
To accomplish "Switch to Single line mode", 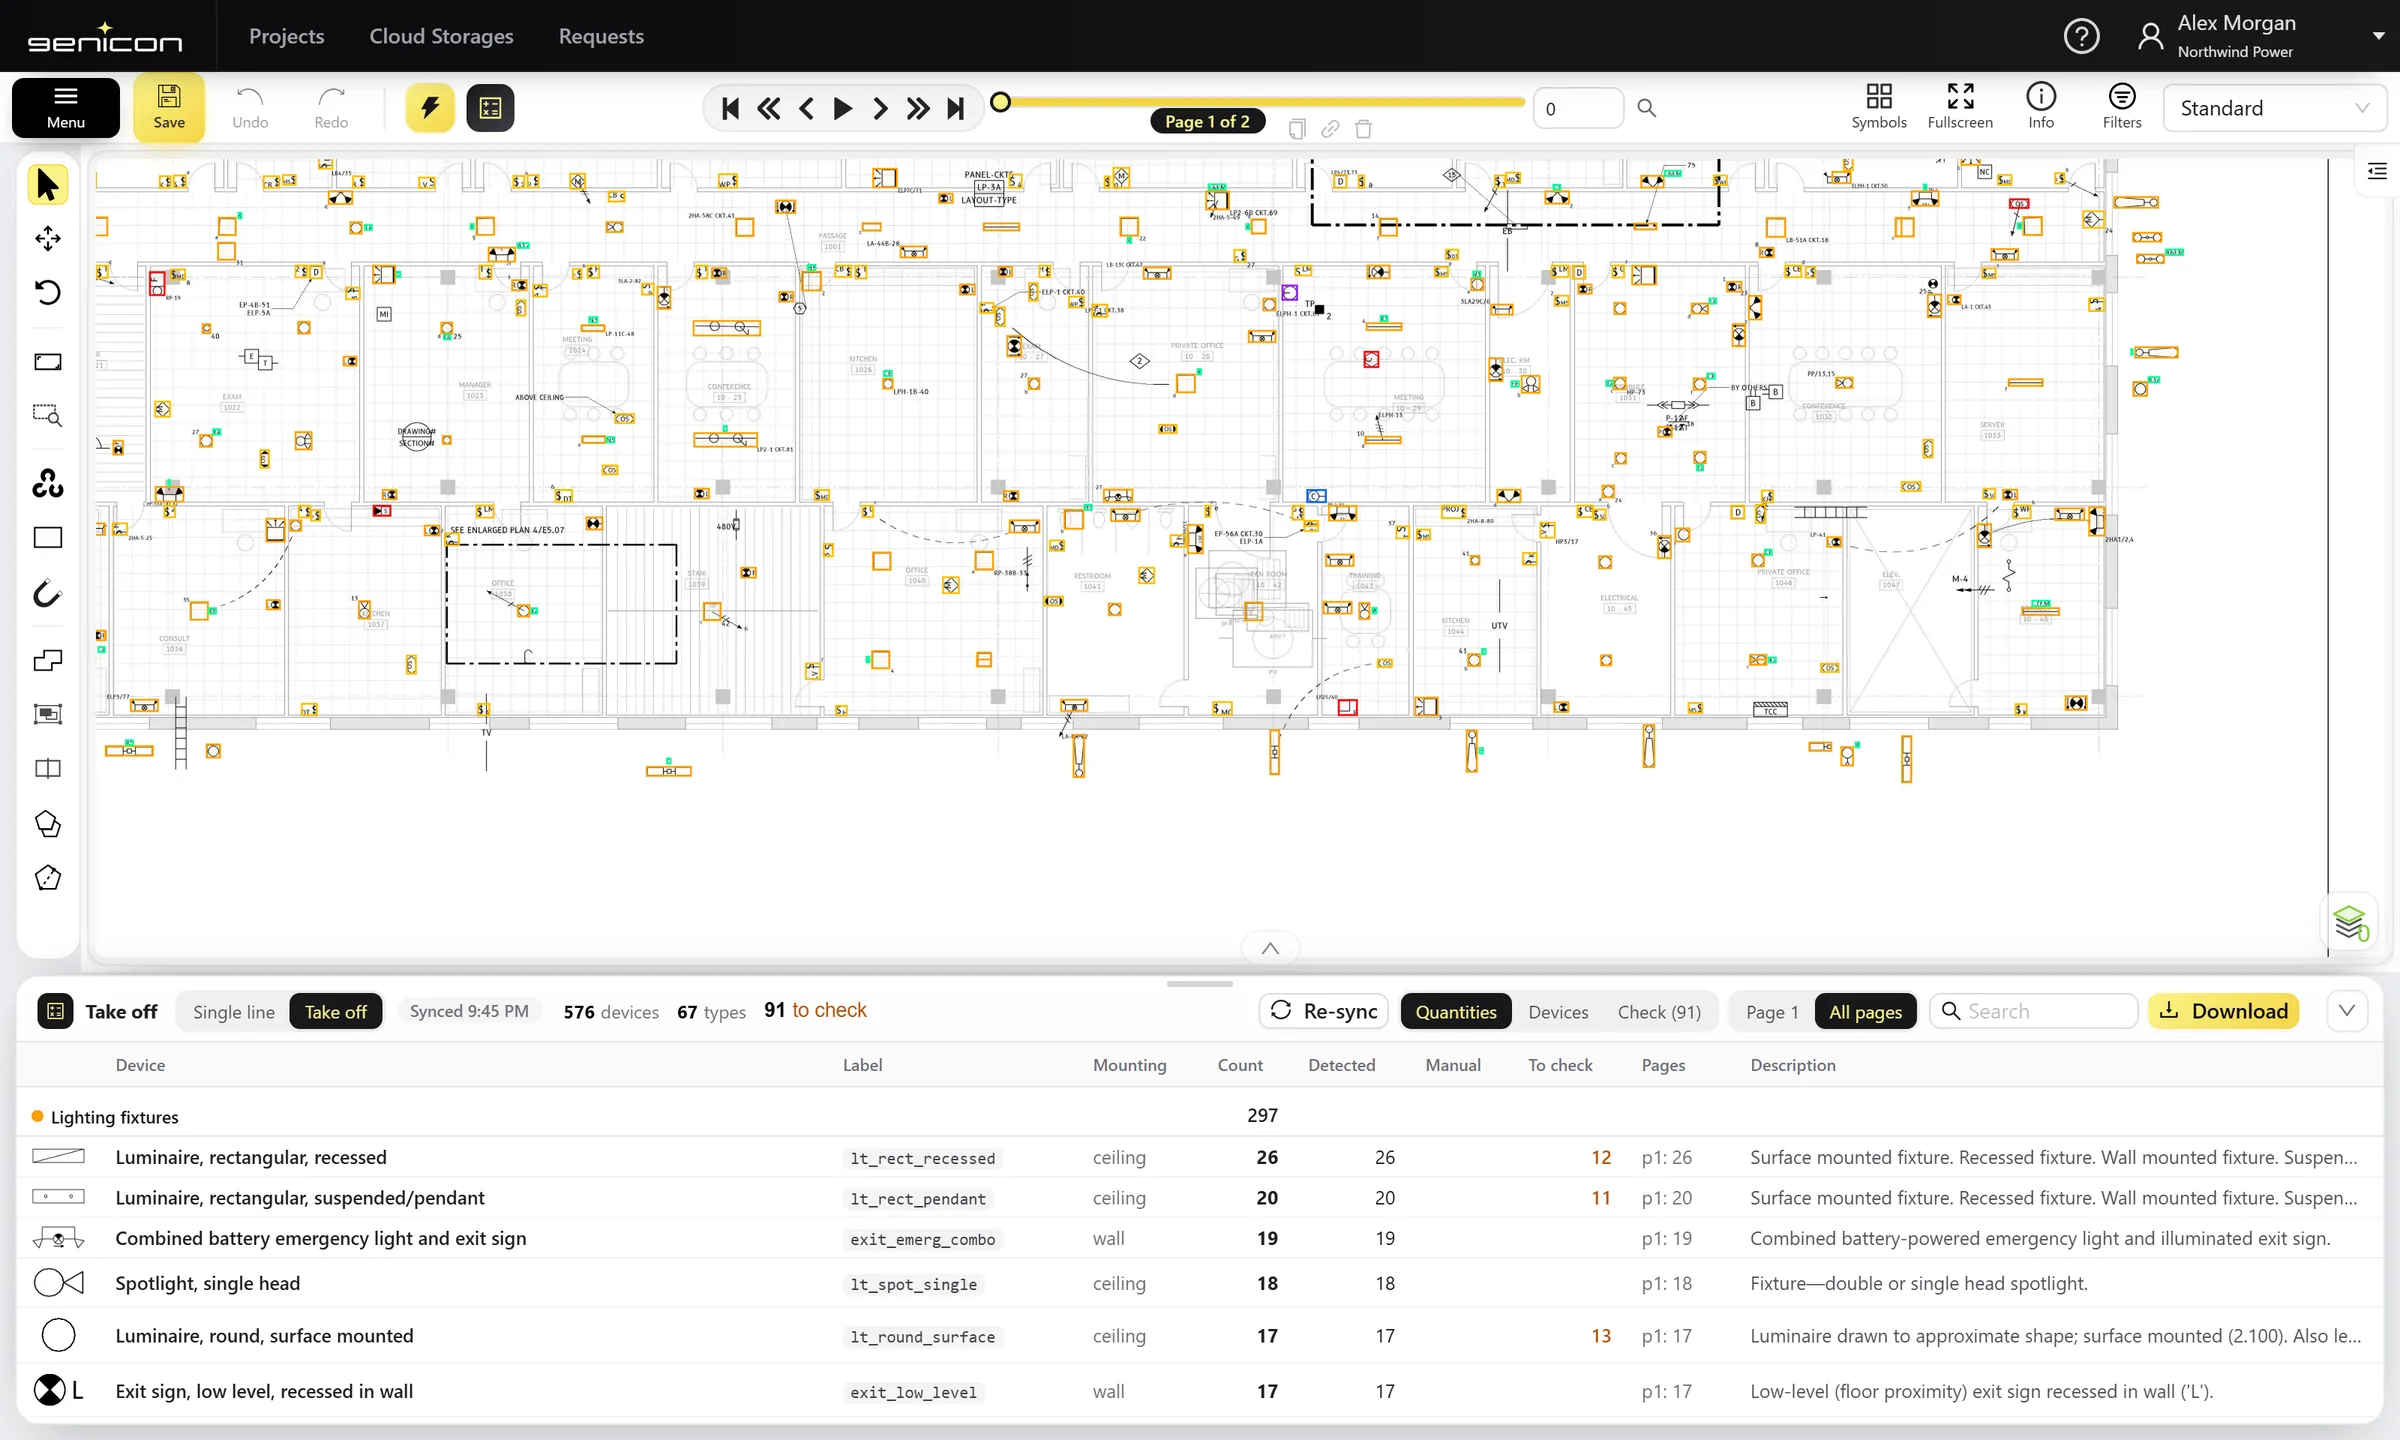I will [234, 1012].
